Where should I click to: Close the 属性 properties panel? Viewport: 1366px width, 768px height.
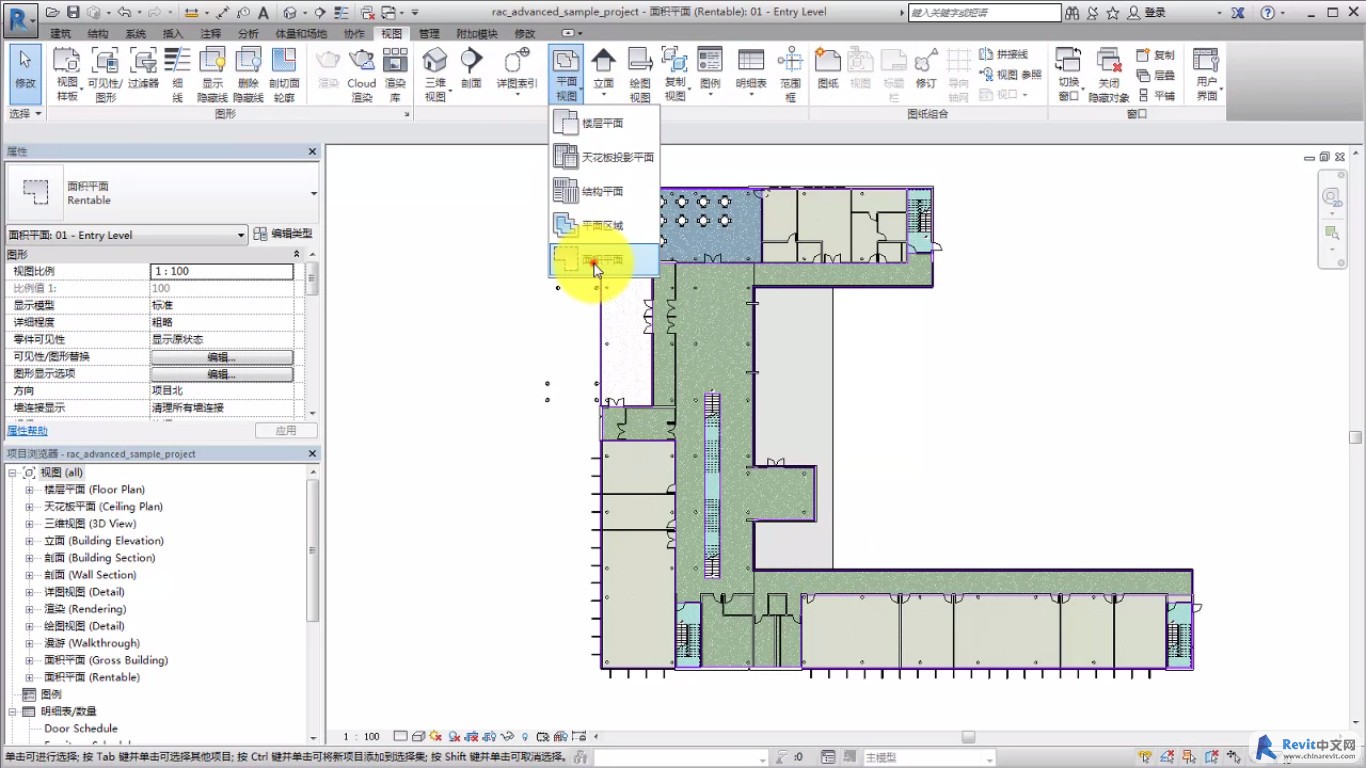[x=312, y=152]
